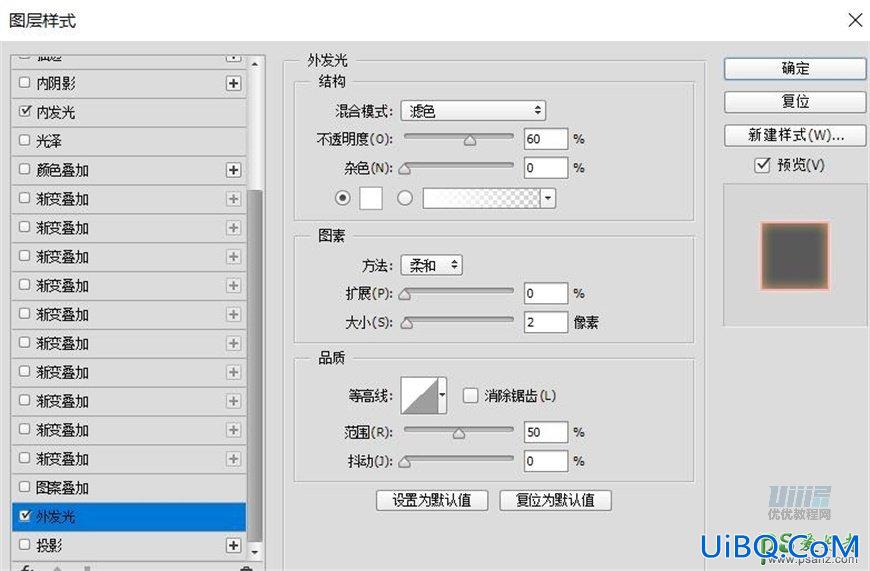The image size is (870, 571).
Task: Click the style list vertical scrollbar thumb
Action: tap(255, 365)
